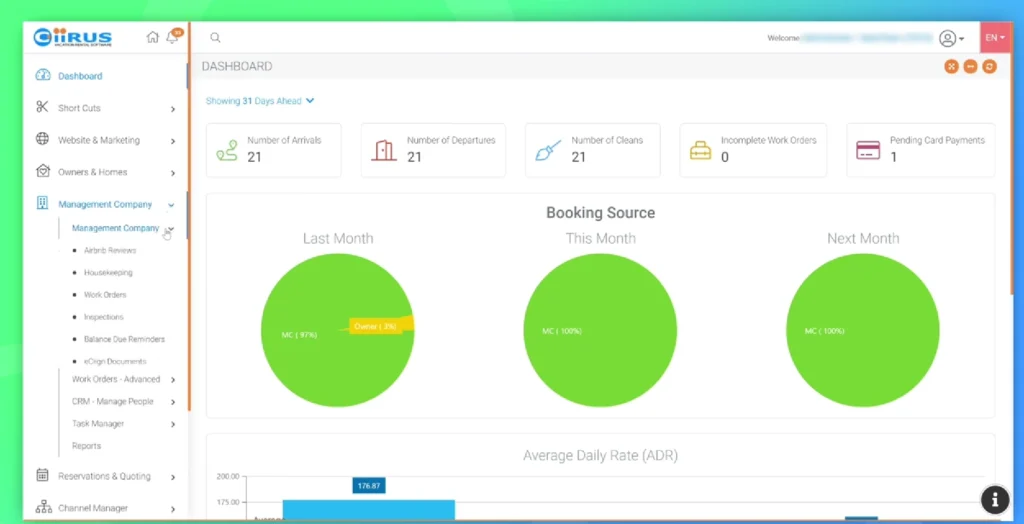
Task: Click the Owner slice label on Last Month chart
Action: [376, 326]
